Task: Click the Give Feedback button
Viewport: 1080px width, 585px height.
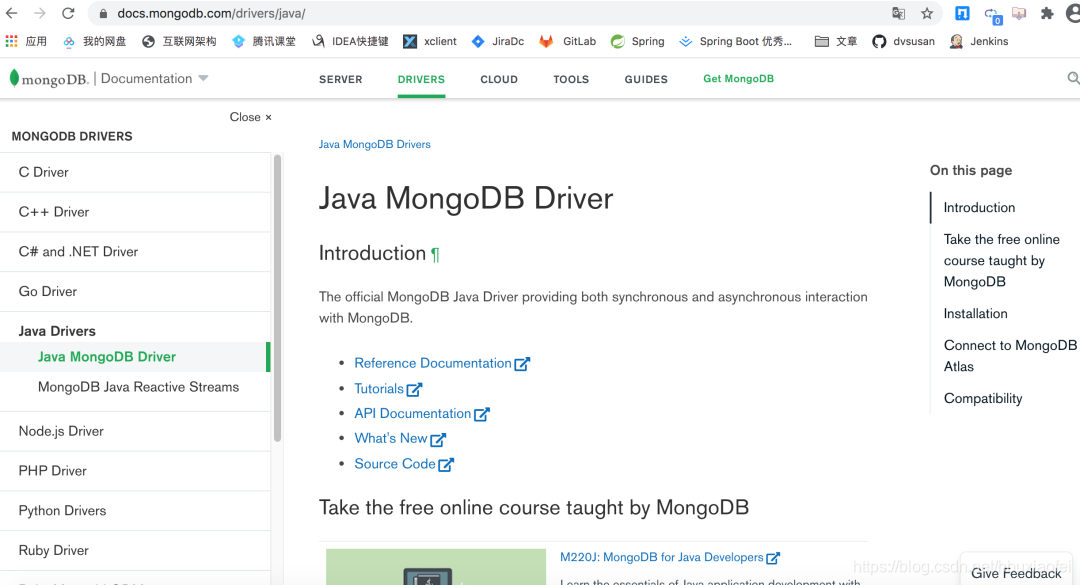Action: point(1016,573)
